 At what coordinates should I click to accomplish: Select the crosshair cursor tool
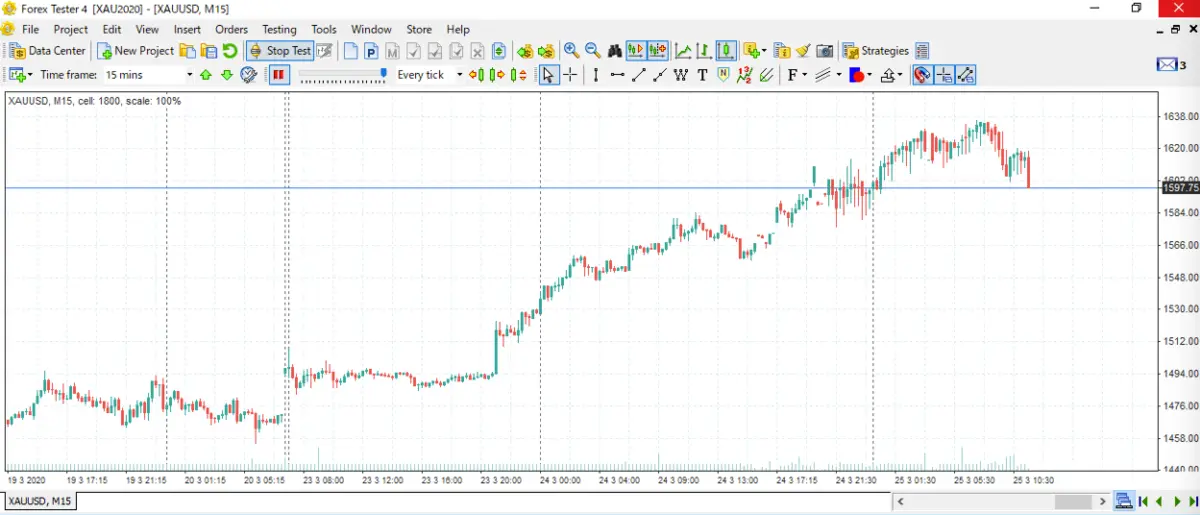570,75
